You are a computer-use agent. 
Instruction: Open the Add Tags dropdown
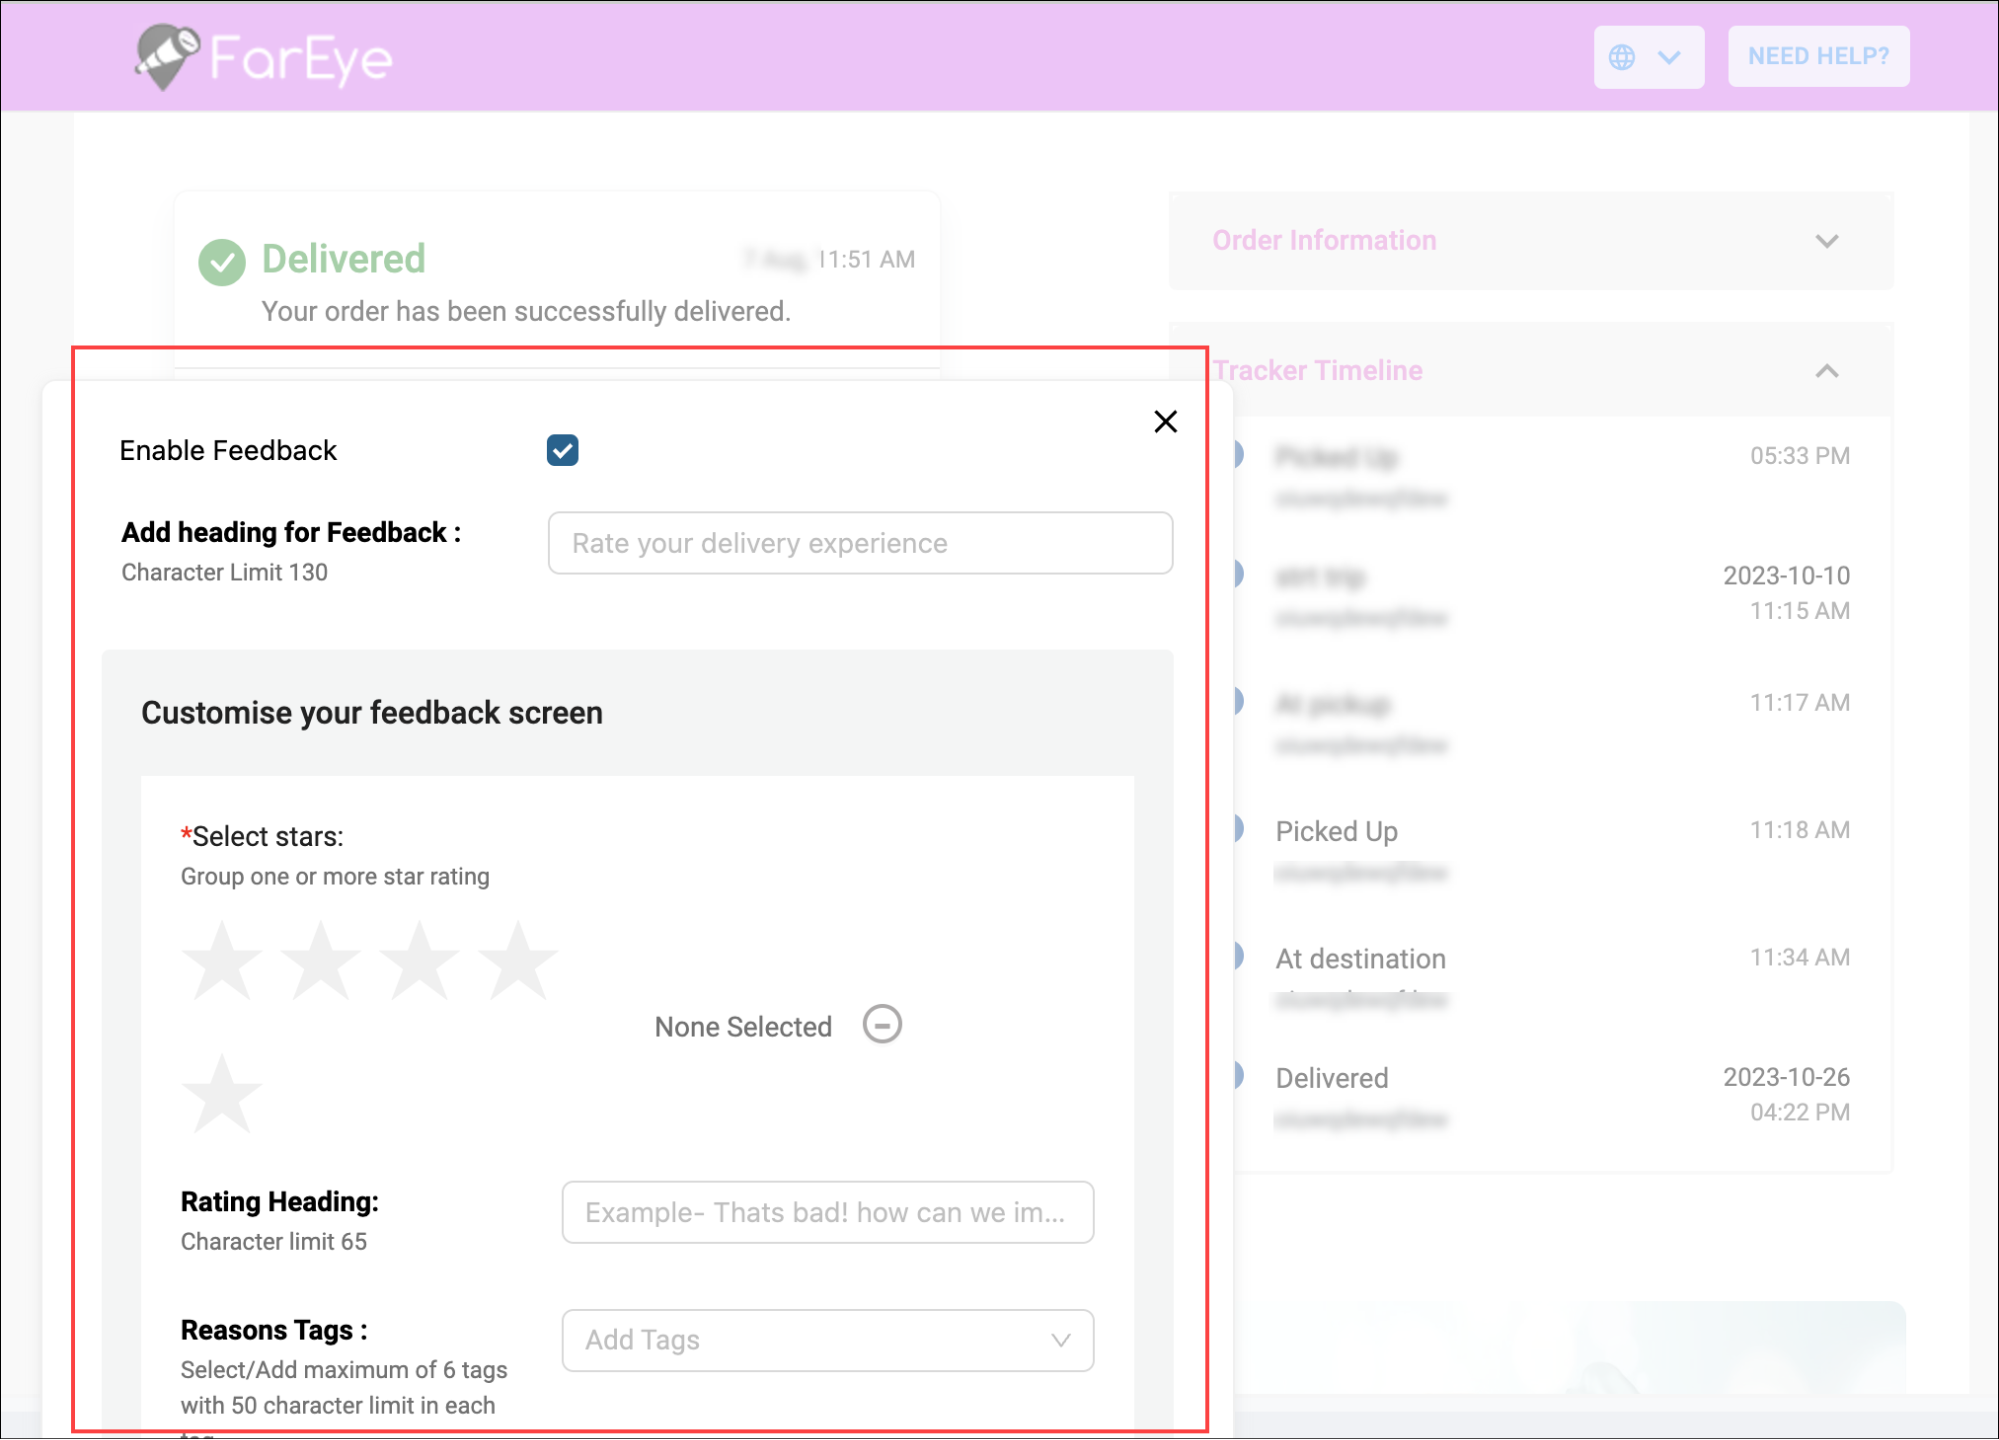tap(827, 1340)
